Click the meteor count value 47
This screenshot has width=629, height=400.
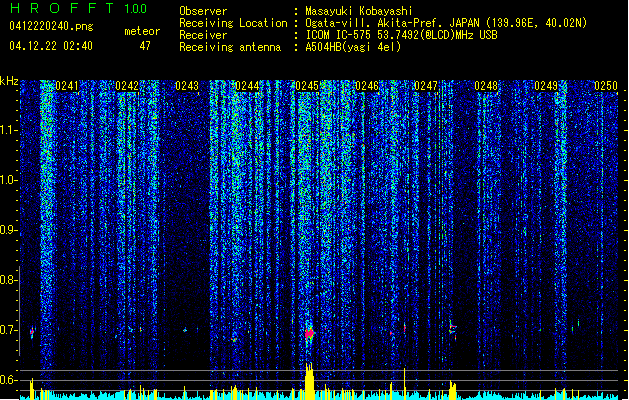pyautogui.click(x=145, y=46)
